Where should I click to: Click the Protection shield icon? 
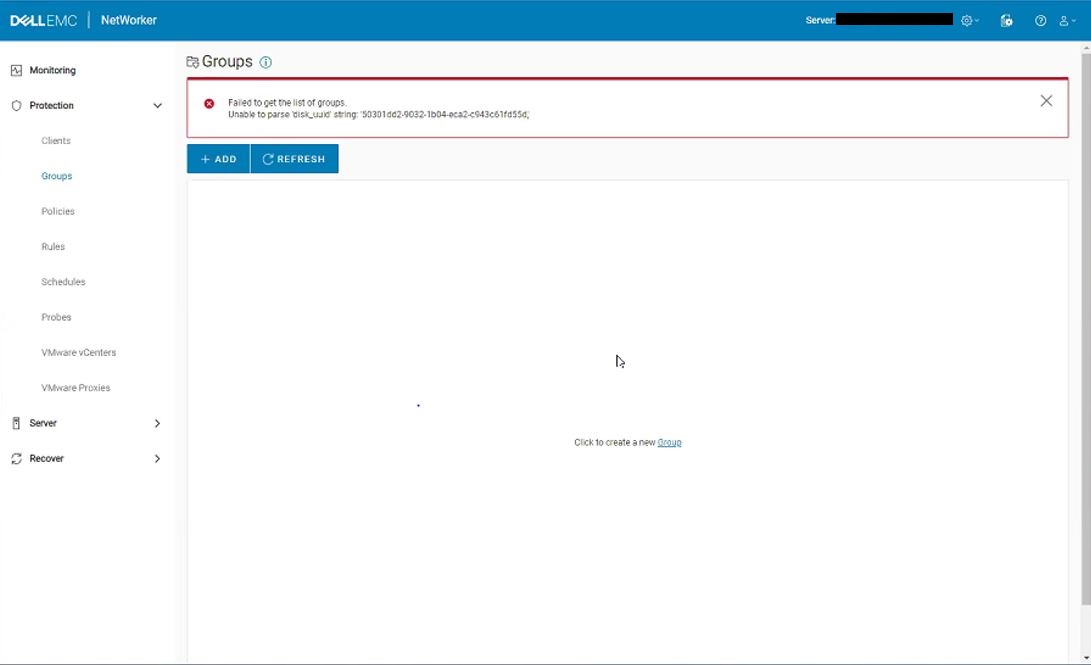click(16, 105)
